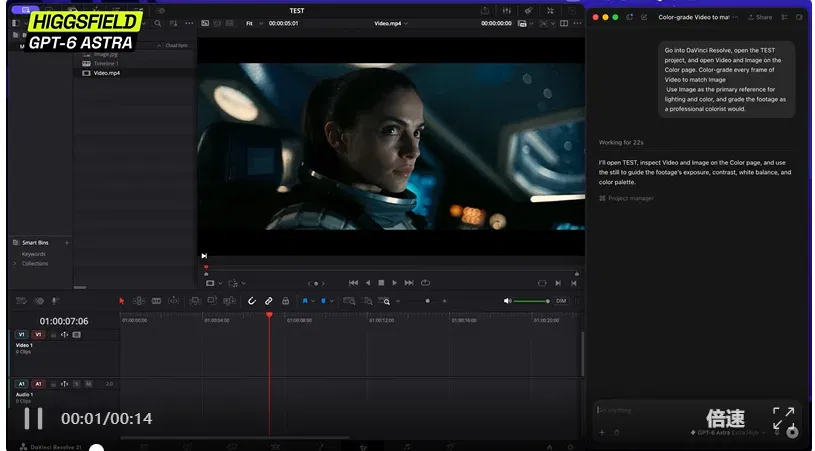Image resolution: width=815 pixels, height=451 pixels.
Task: Toggle auto select on Audio 1 track
Action: click(x=64, y=384)
